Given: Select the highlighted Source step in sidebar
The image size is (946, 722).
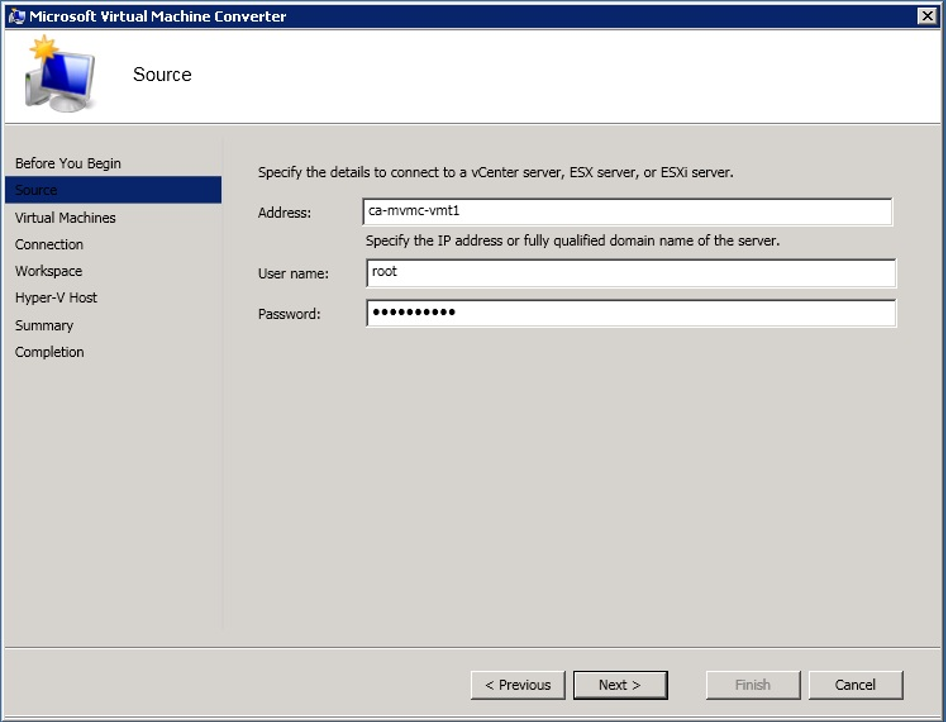Looking at the screenshot, I should pyautogui.click(x=36, y=190).
